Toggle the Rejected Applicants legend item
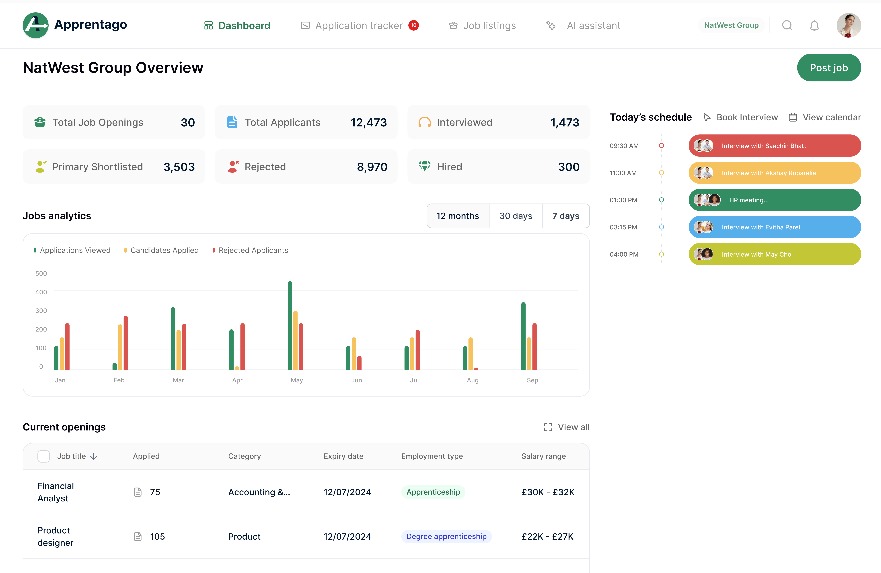Viewport: 881px width, 573px height. (x=251, y=250)
